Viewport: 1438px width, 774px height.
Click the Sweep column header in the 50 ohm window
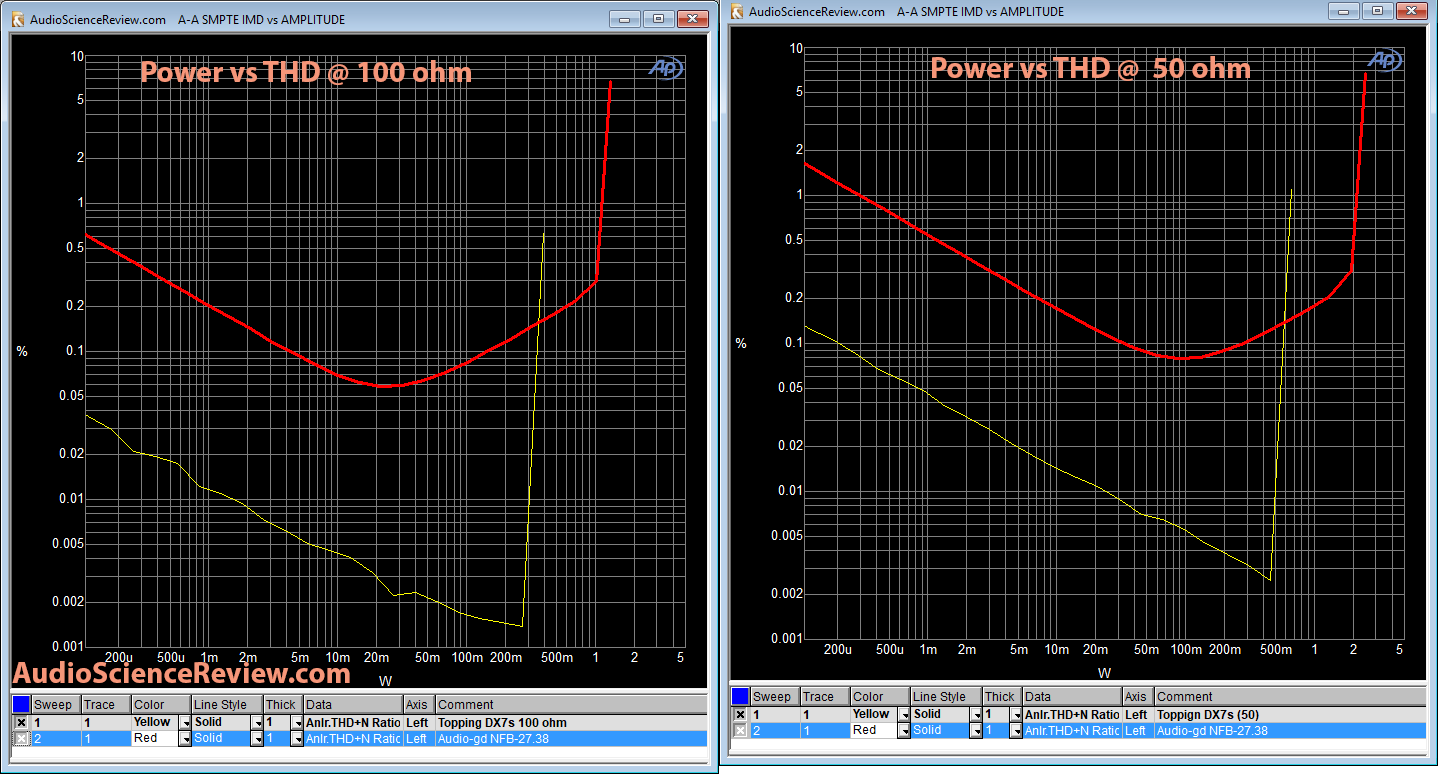775,696
